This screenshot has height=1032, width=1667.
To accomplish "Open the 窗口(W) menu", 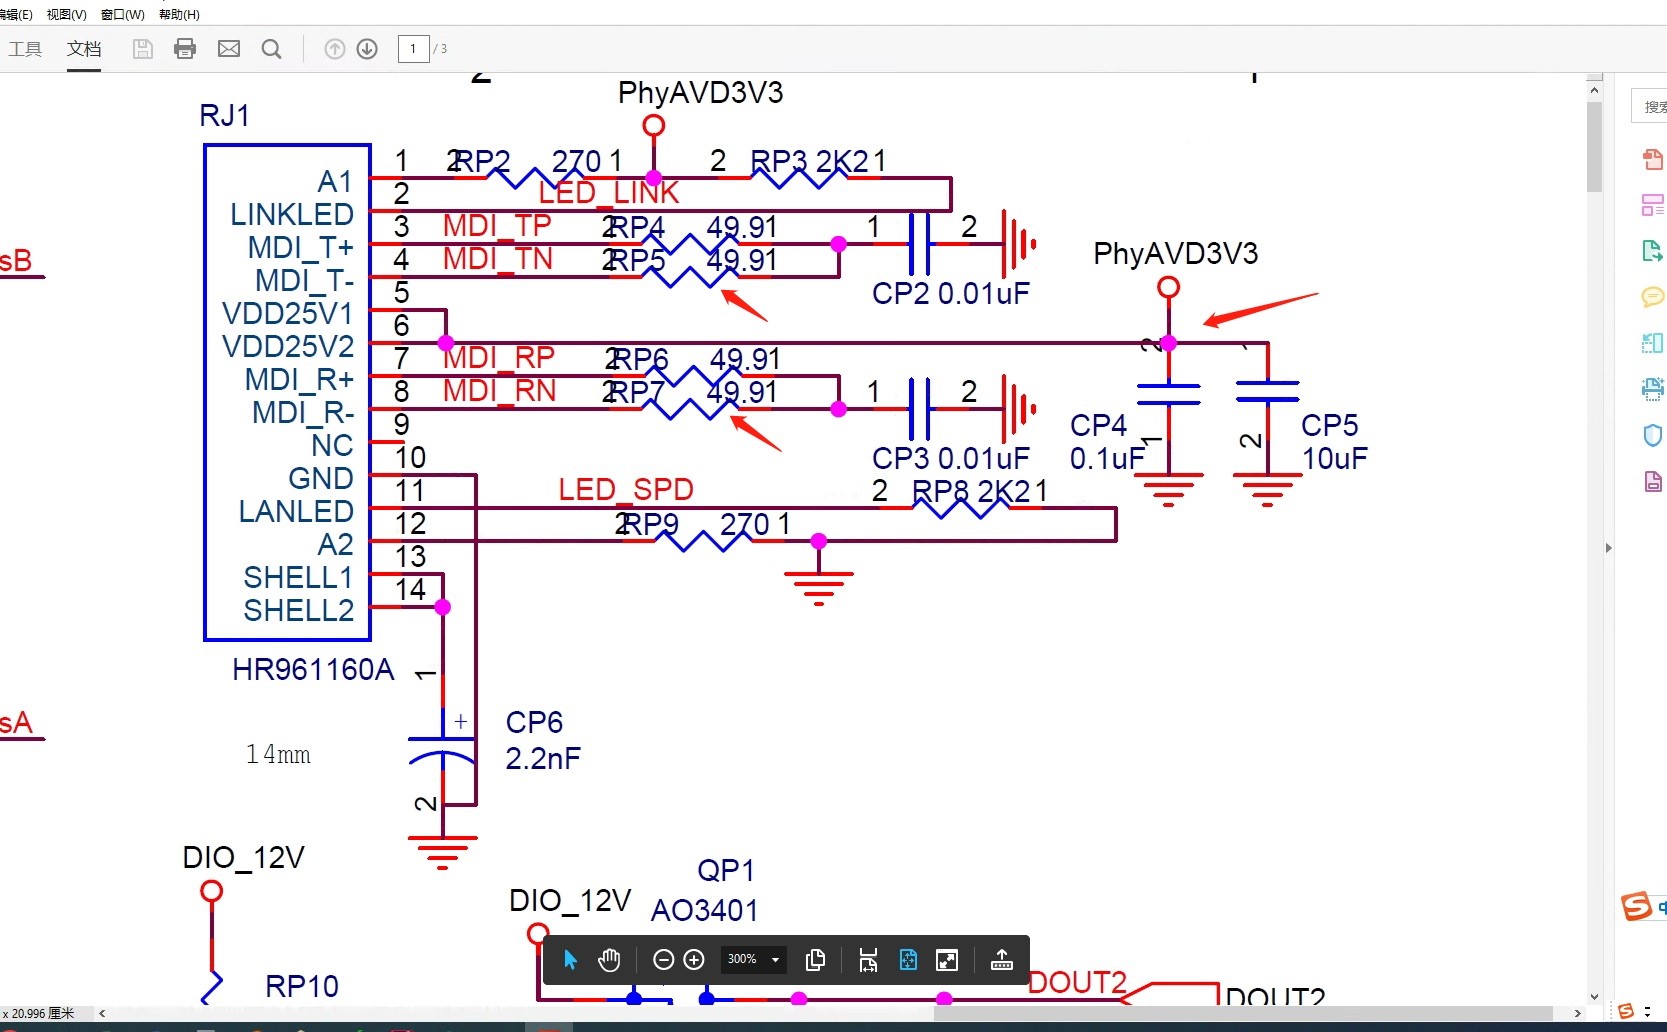I will point(122,14).
